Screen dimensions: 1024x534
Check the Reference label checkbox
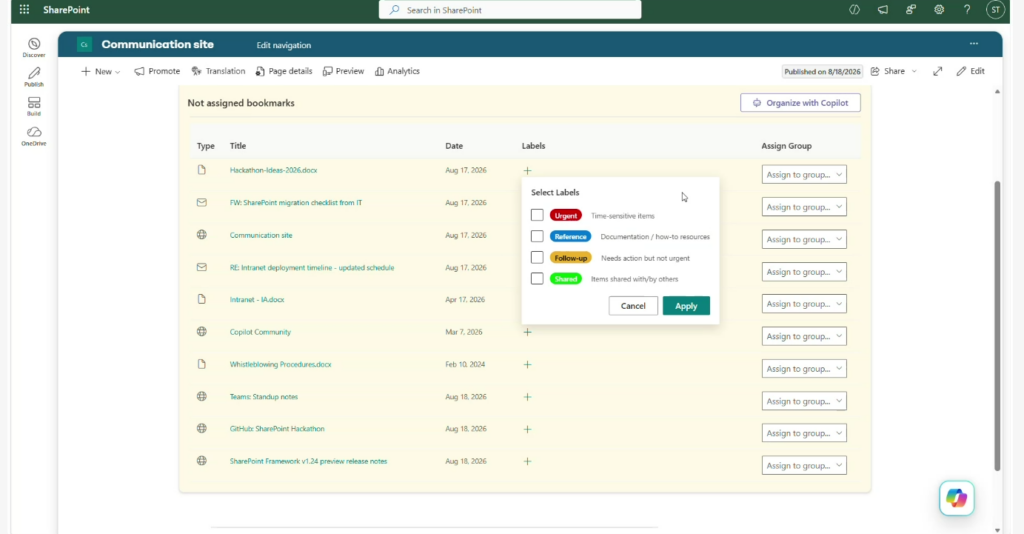(x=537, y=236)
